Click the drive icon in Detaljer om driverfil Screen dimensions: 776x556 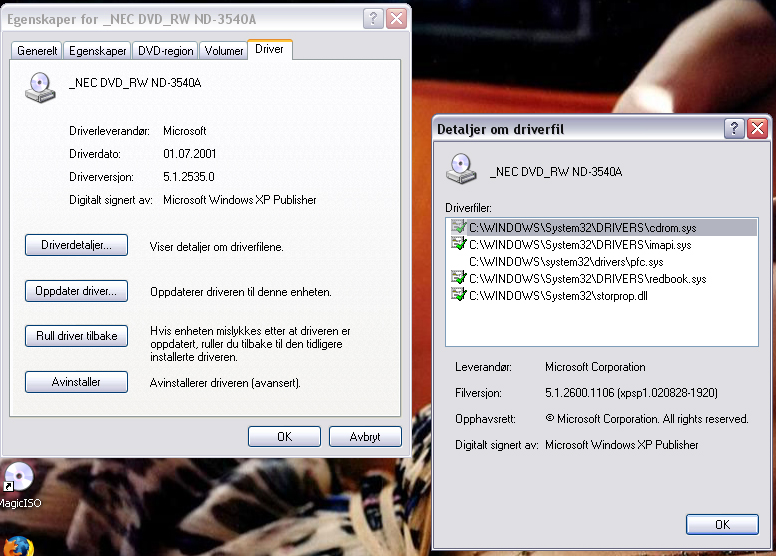click(461, 169)
